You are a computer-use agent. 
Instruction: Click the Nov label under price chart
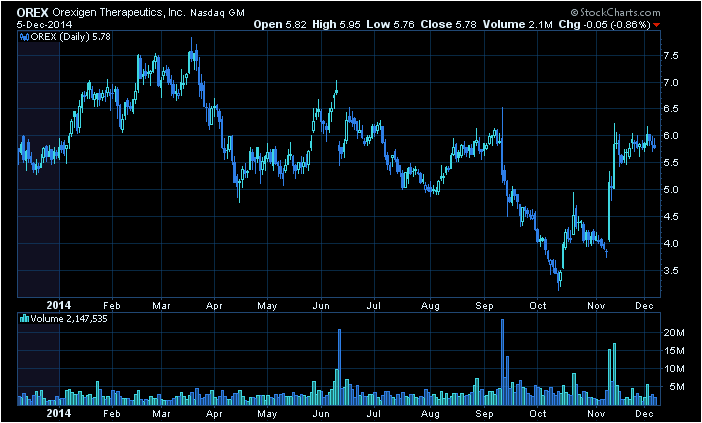[x=596, y=306]
